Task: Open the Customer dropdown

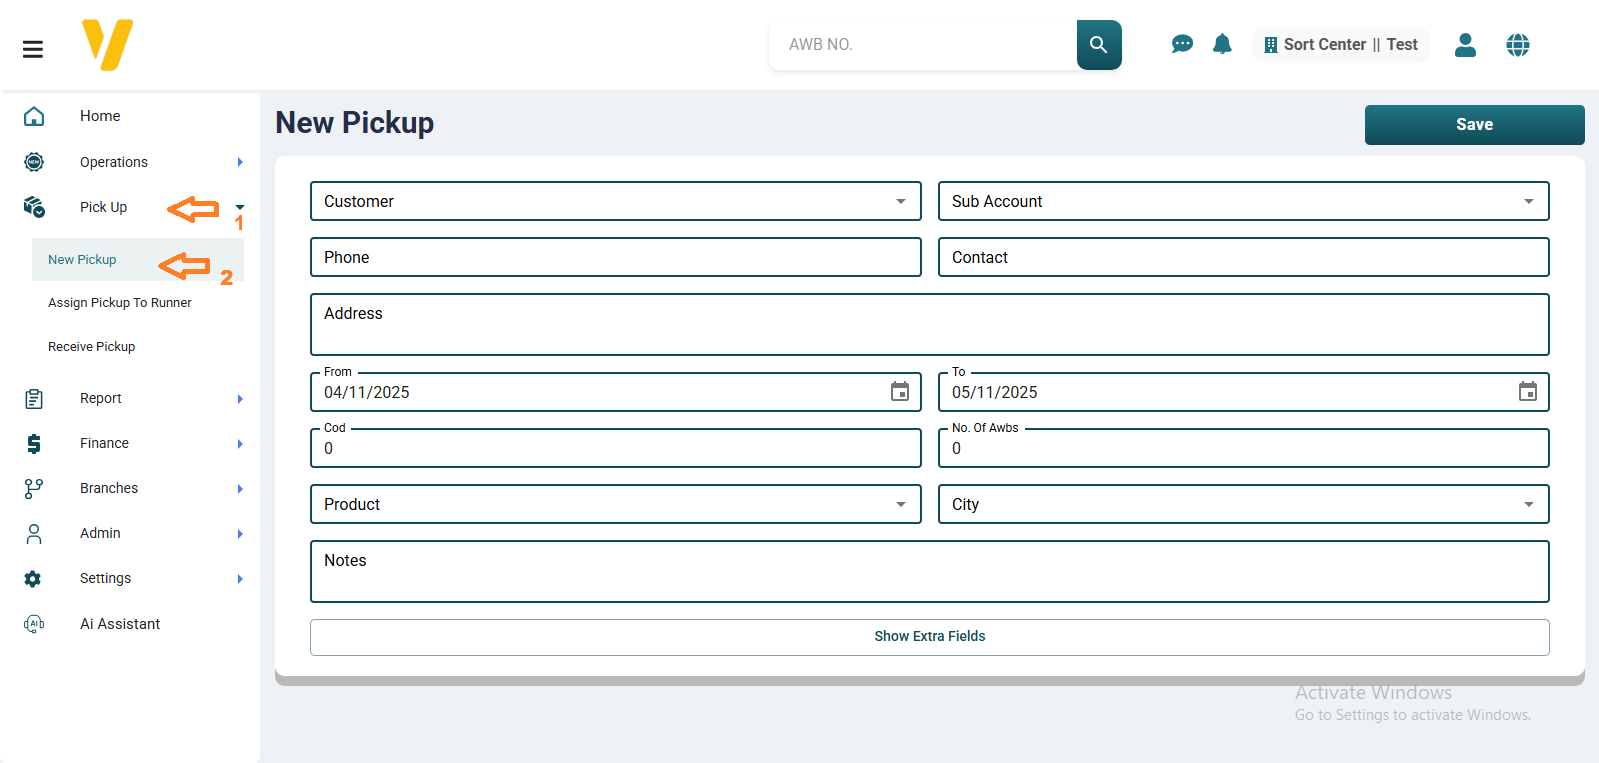Action: [x=616, y=201]
